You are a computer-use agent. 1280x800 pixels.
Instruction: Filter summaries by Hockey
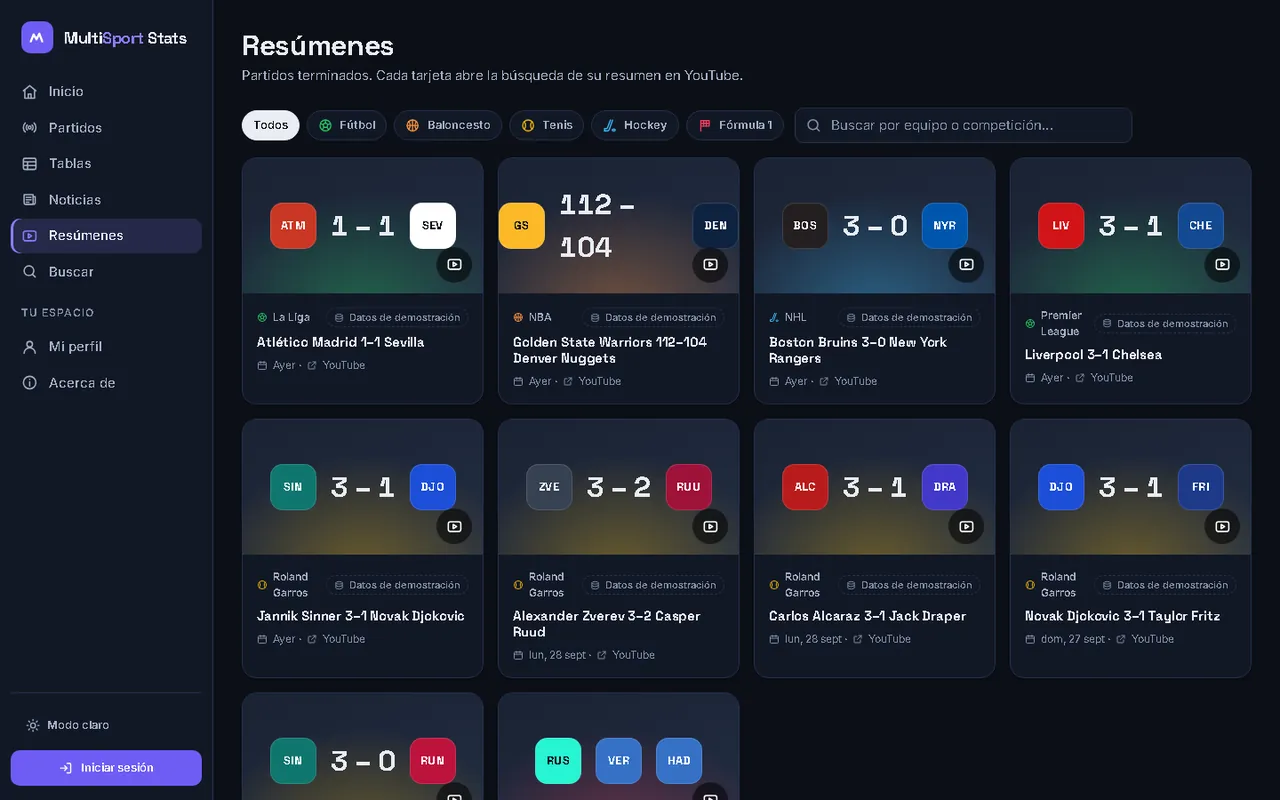click(x=635, y=125)
